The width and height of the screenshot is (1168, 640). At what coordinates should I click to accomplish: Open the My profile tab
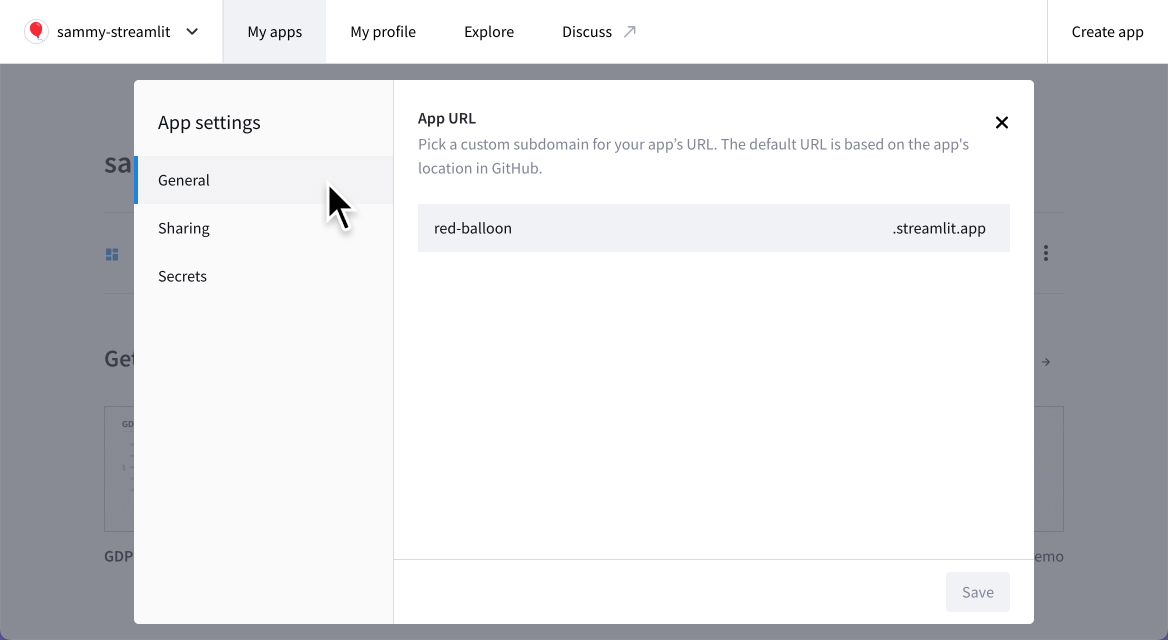[x=383, y=31]
